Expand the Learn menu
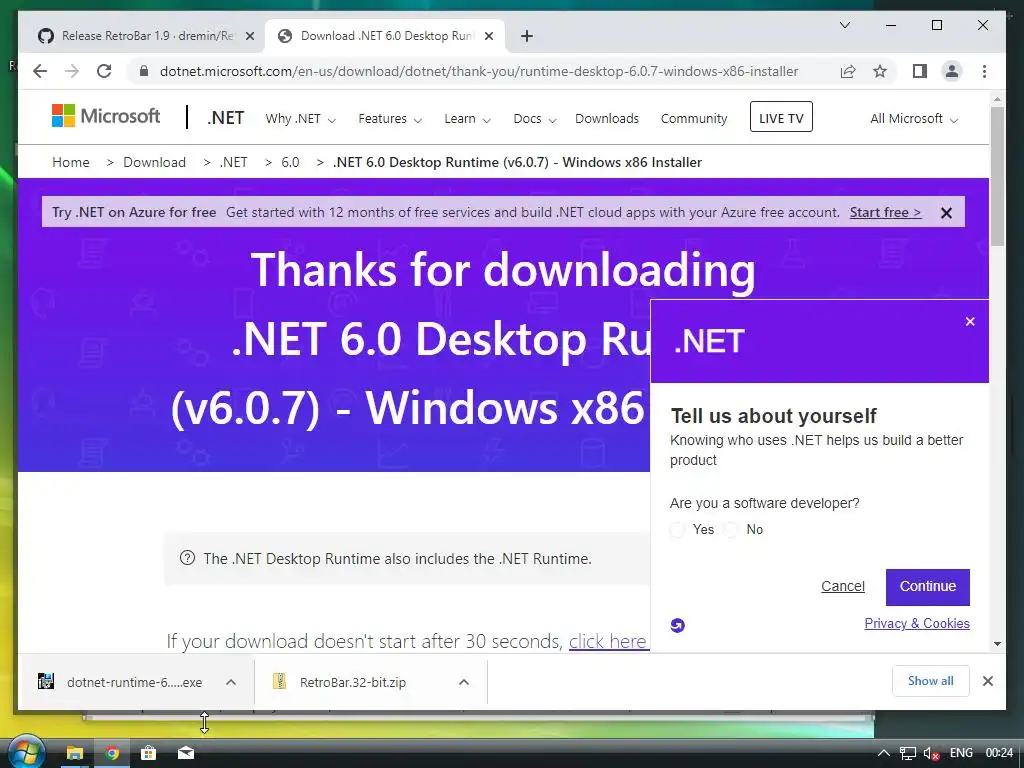This screenshot has width=1024, height=768. coord(468,119)
